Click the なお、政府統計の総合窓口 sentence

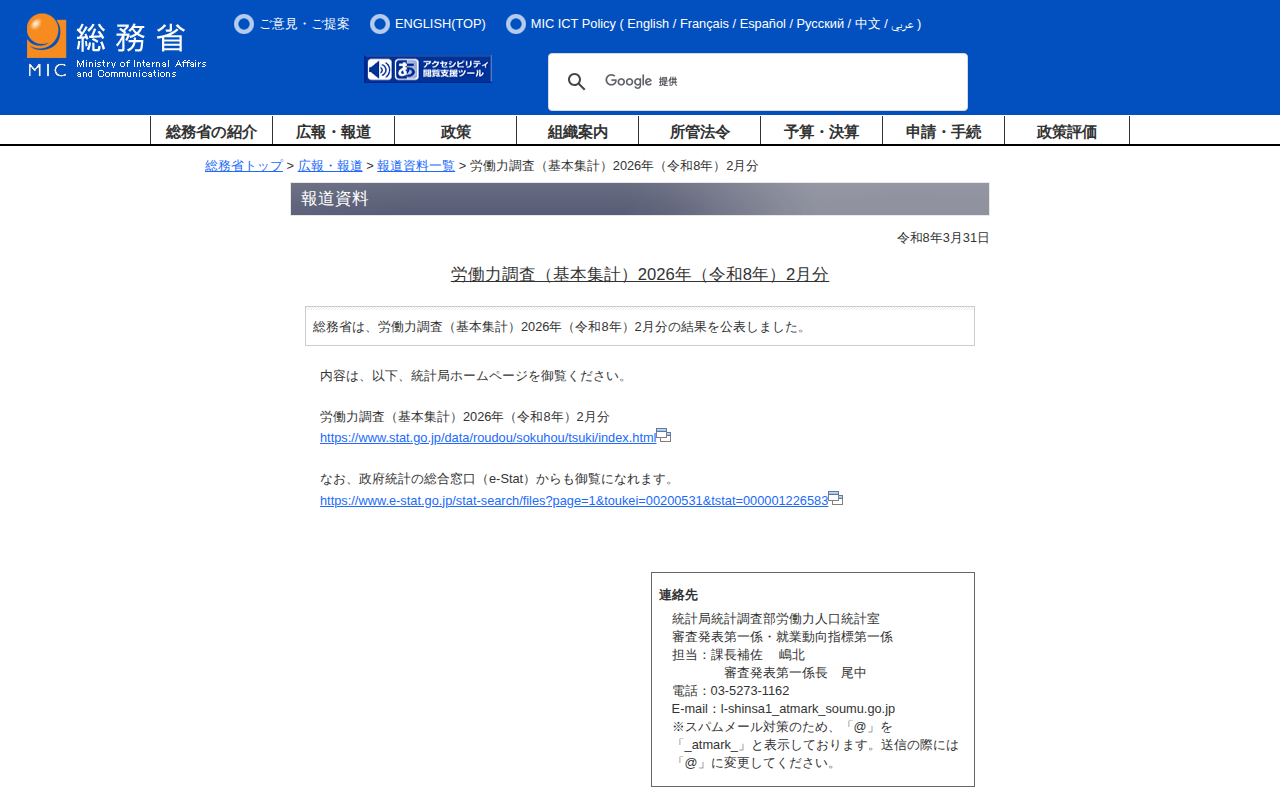(x=499, y=479)
